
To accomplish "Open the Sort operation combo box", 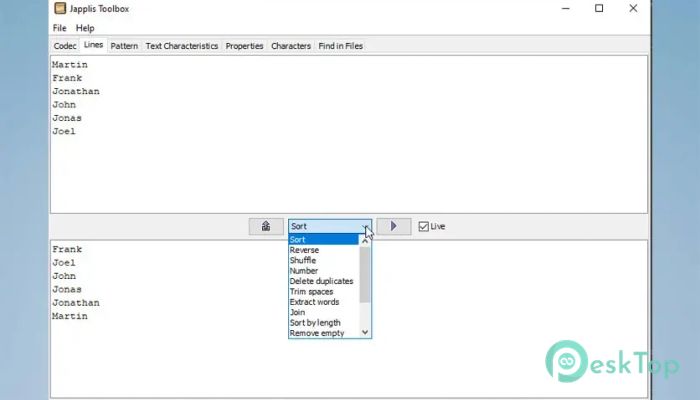I will (x=330, y=226).
